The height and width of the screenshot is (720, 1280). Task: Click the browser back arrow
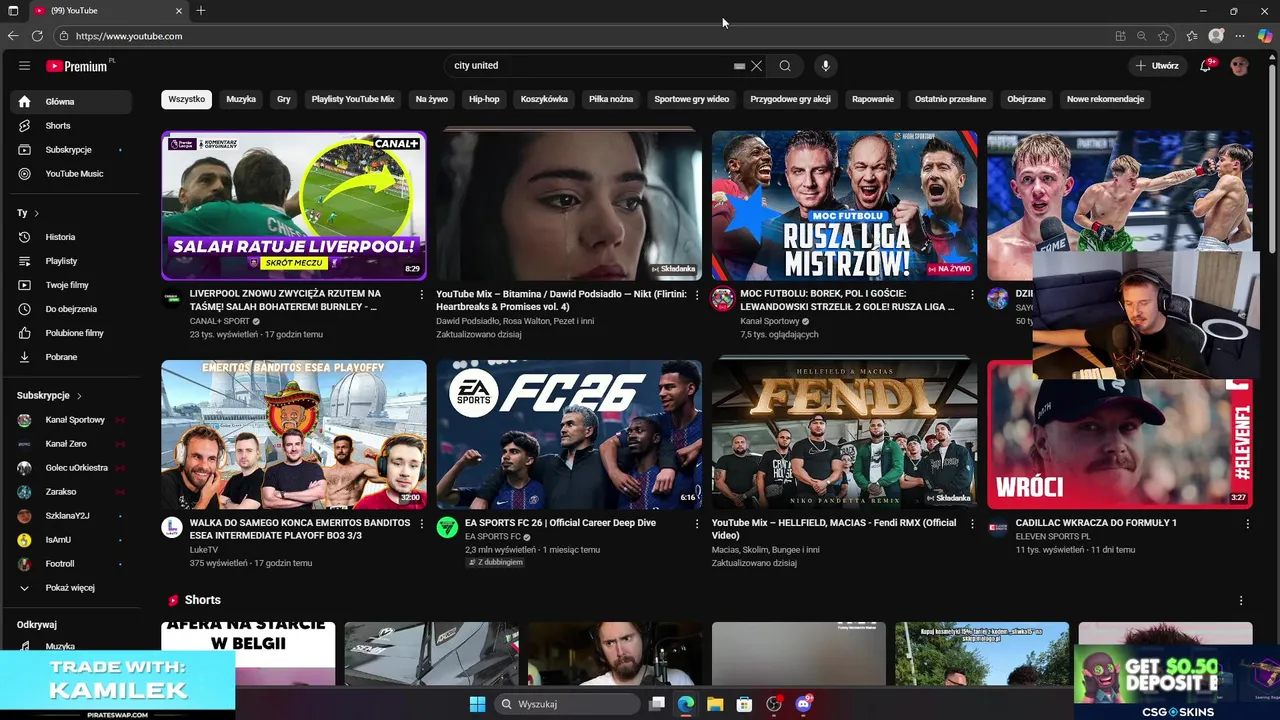(13, 36)
